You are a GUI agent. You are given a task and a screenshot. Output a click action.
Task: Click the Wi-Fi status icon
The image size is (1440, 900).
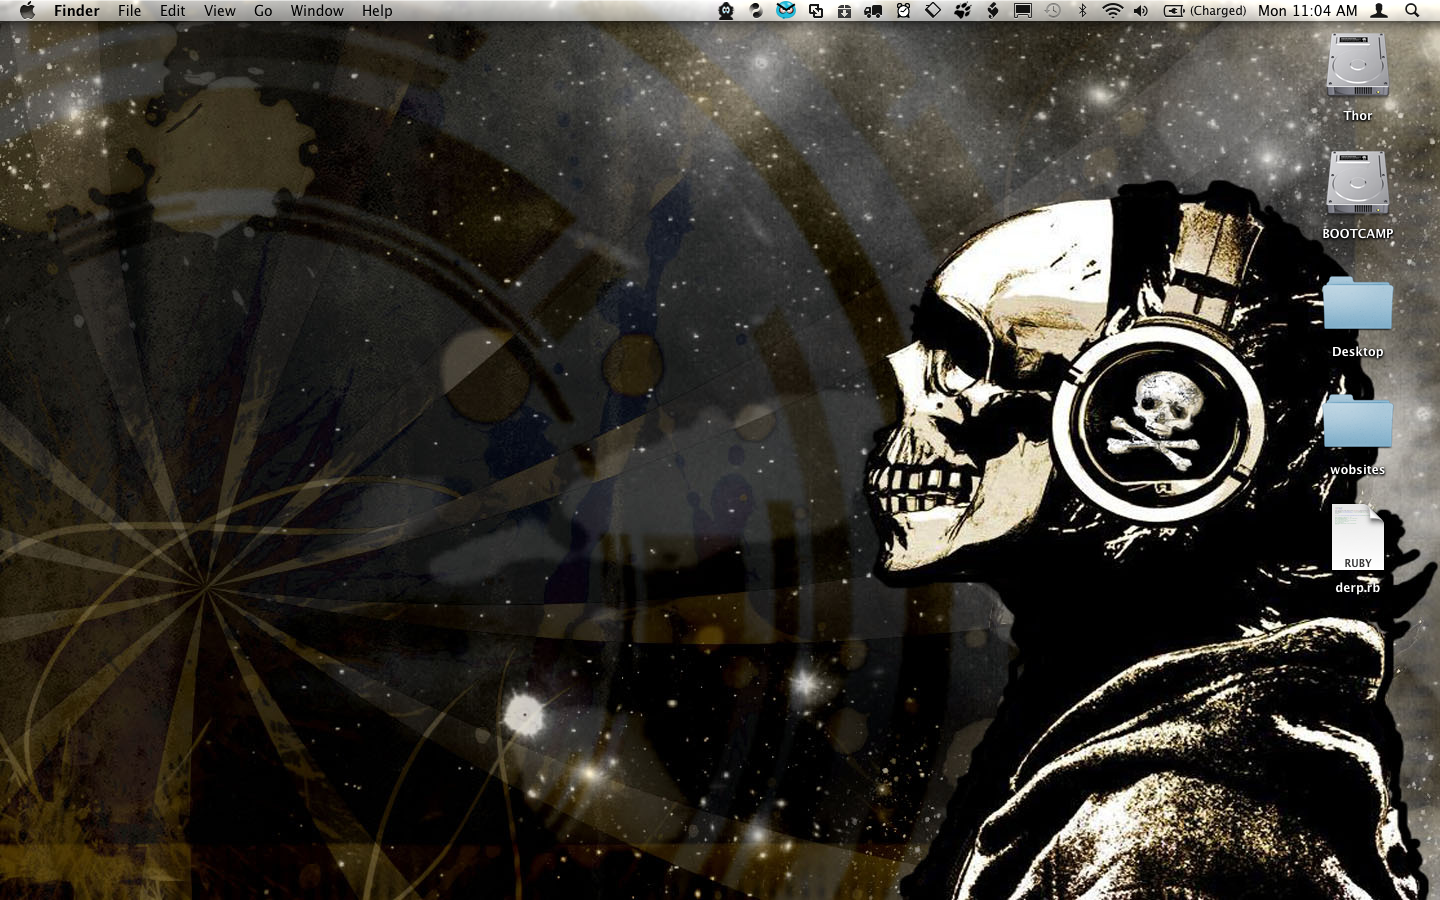point(1112,11)
